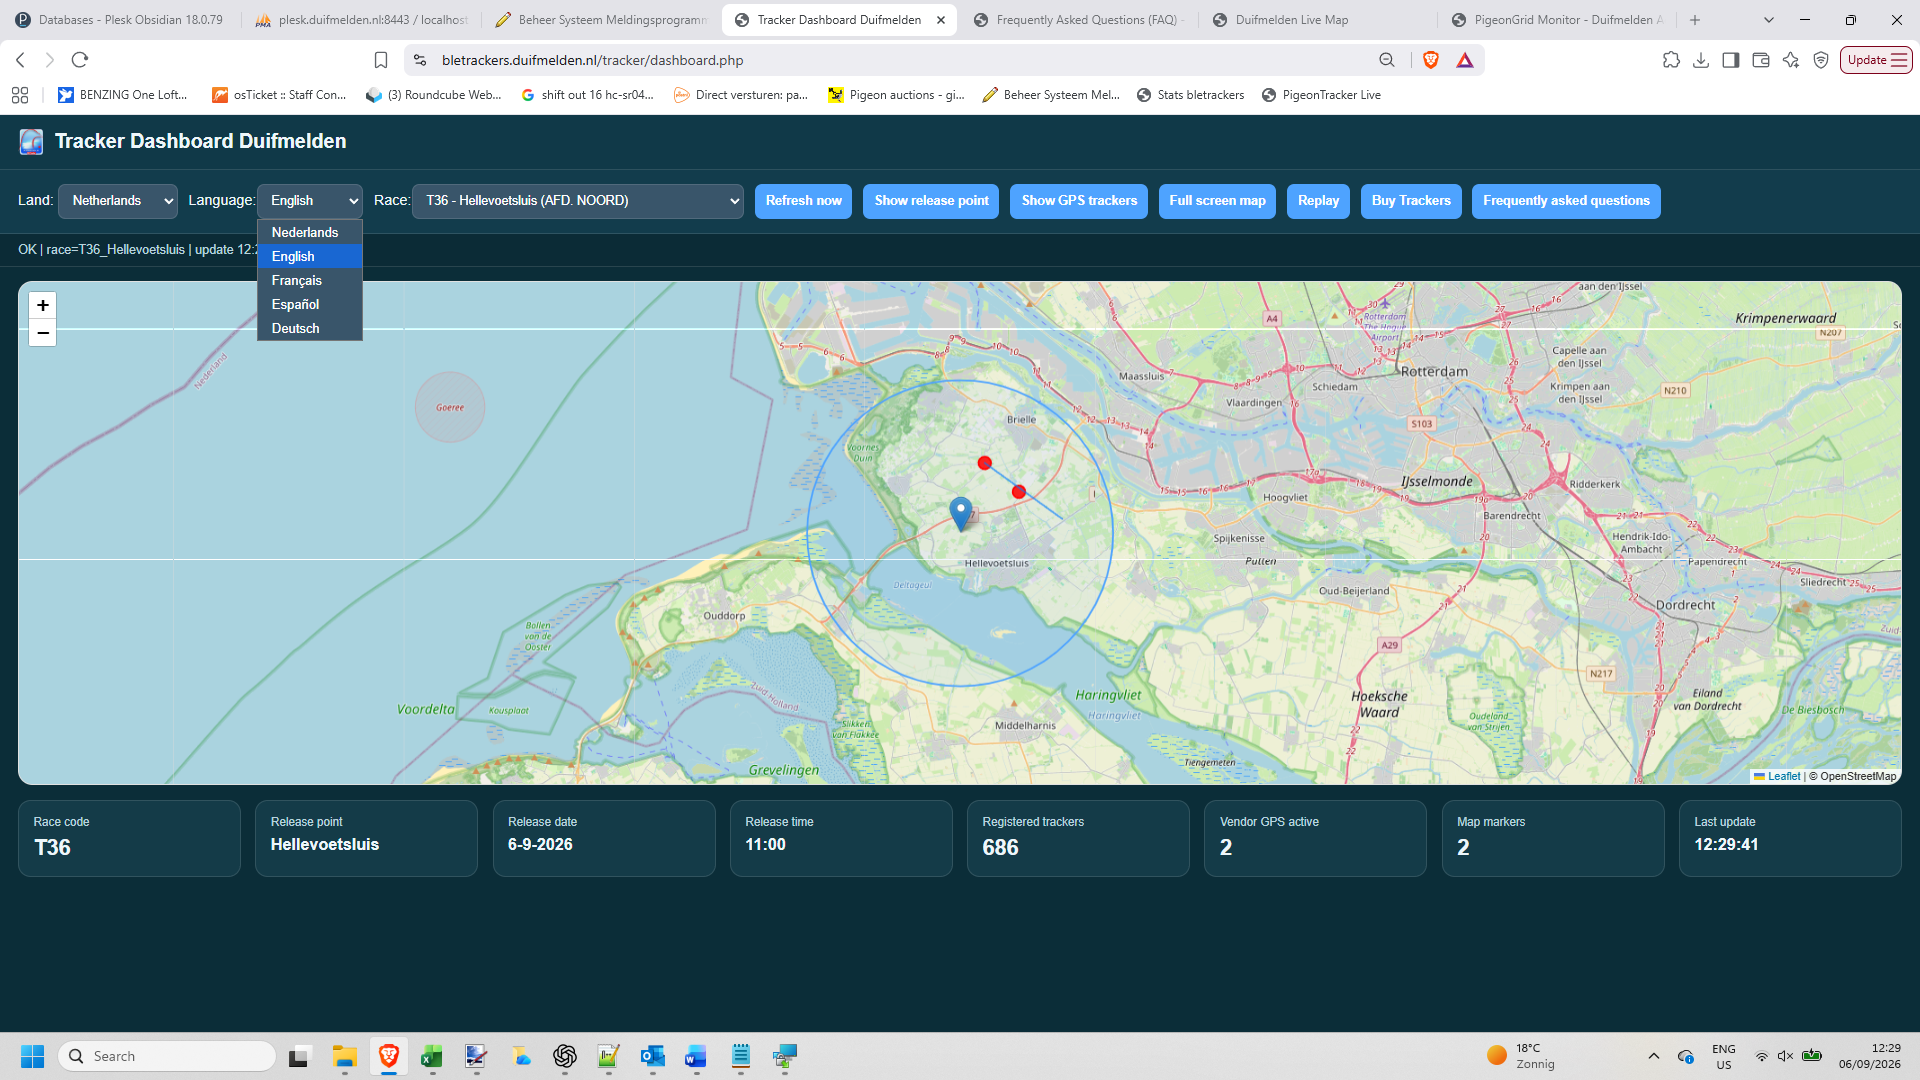Open Full screen map
Screen dimensions: 1920x1080
pyautogui.click(x=1217, y=201)
